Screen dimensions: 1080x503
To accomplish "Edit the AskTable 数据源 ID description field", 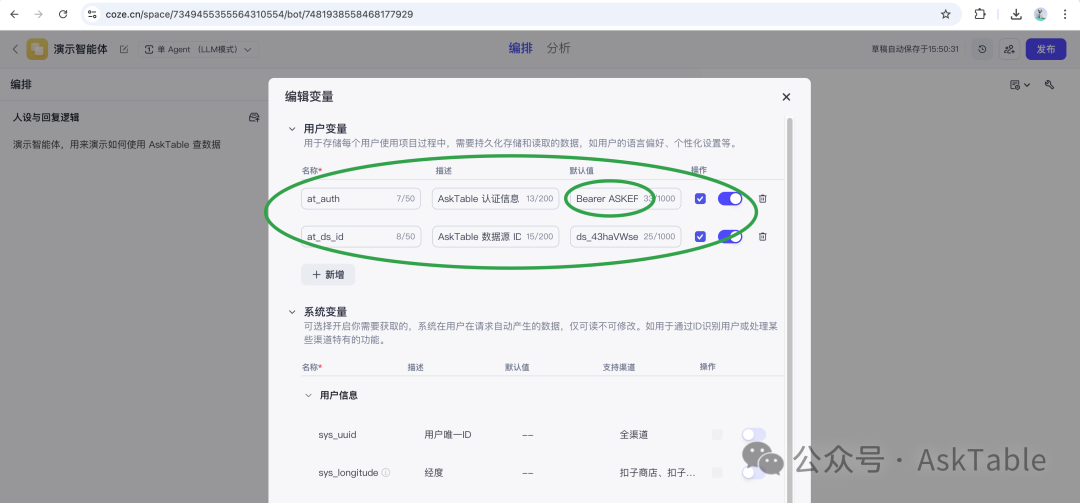I will pyautogui.click(x=495, y=236).
